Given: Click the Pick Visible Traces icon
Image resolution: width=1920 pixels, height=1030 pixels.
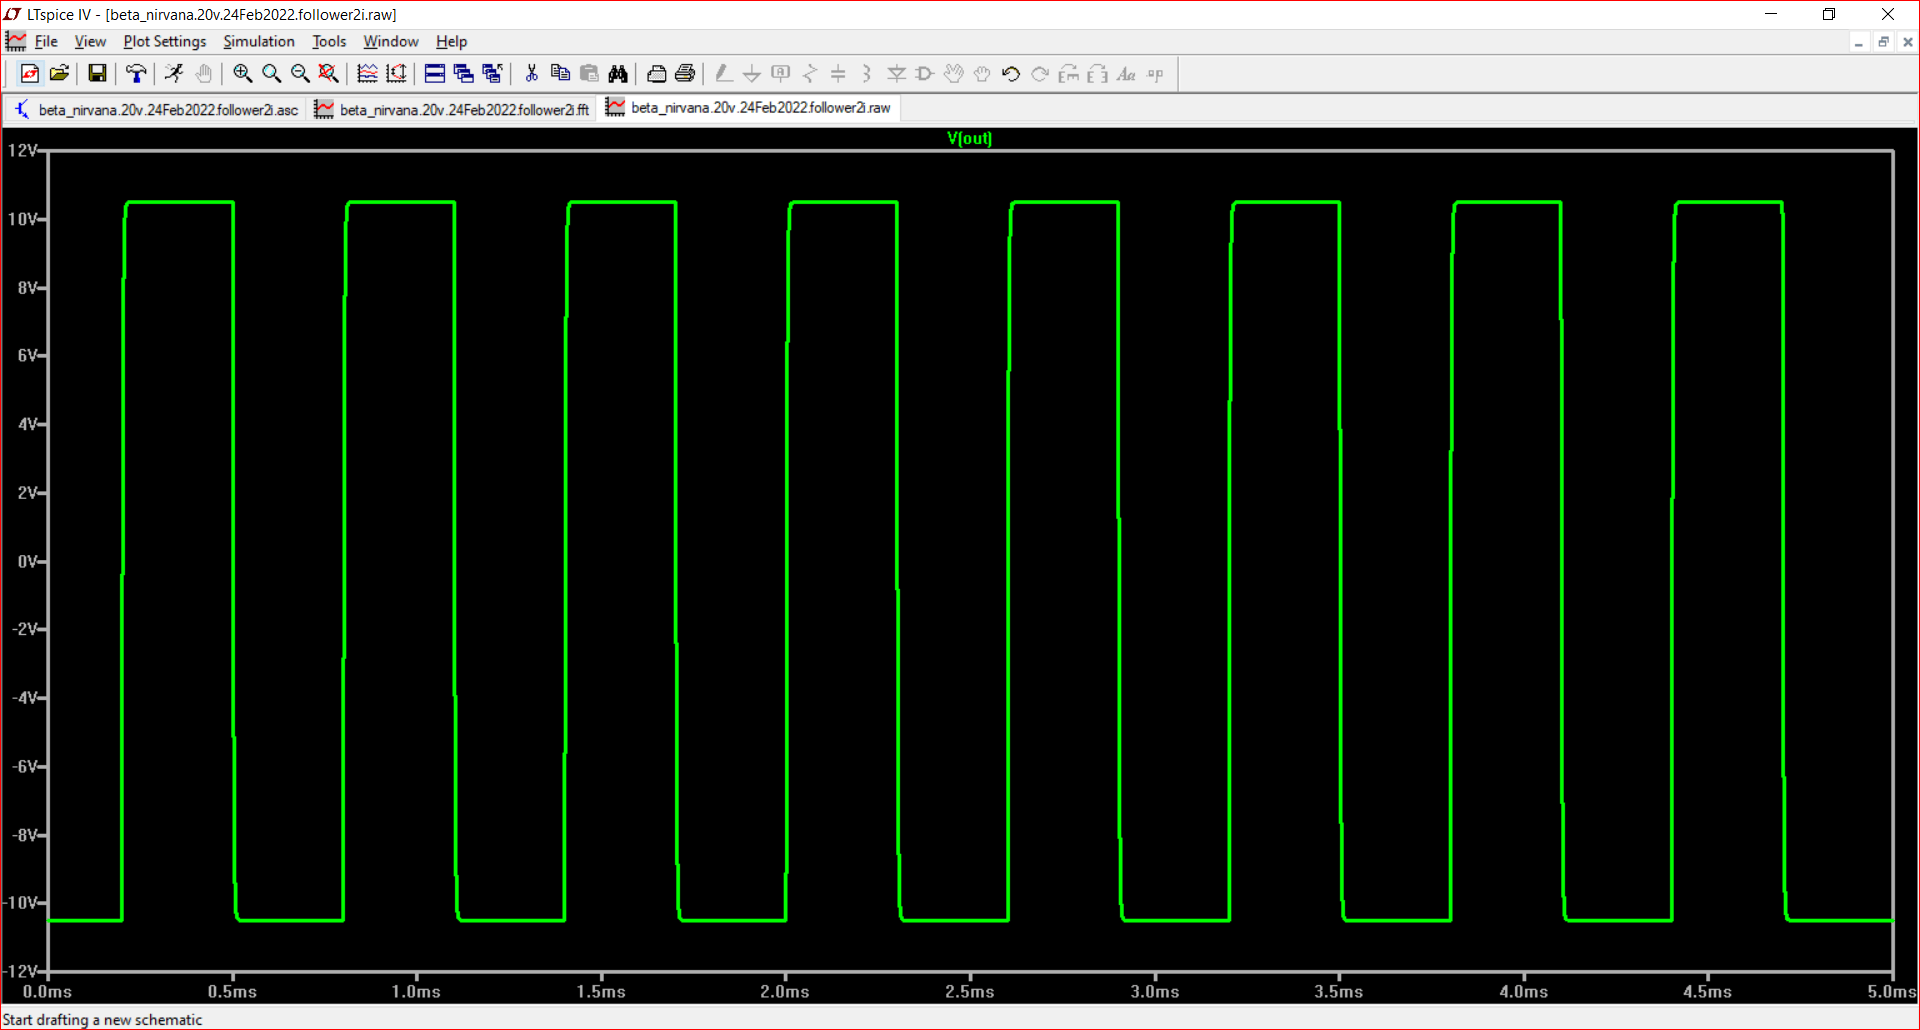Looking at the screenshot, I should [367, 74].
